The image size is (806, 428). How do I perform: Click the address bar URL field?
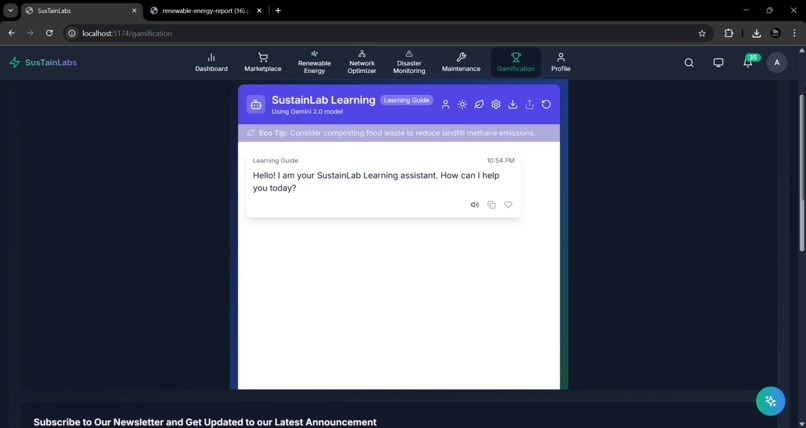(x=389, y=33)
